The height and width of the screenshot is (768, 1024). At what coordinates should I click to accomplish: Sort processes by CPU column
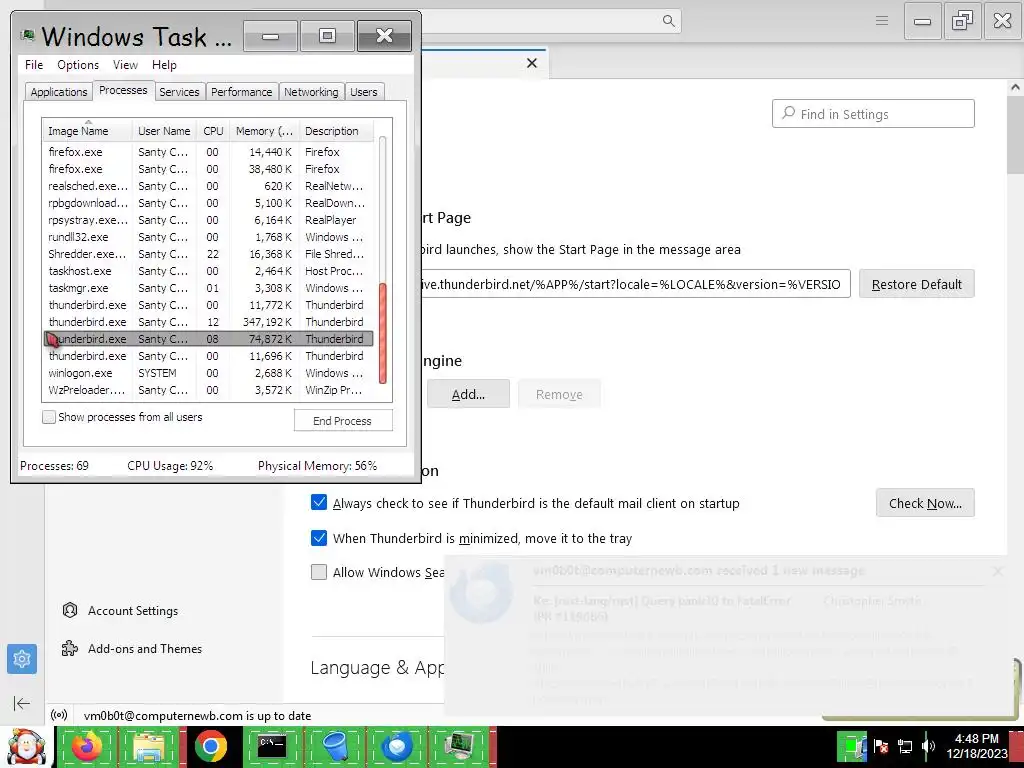click(x=213, y=131)
